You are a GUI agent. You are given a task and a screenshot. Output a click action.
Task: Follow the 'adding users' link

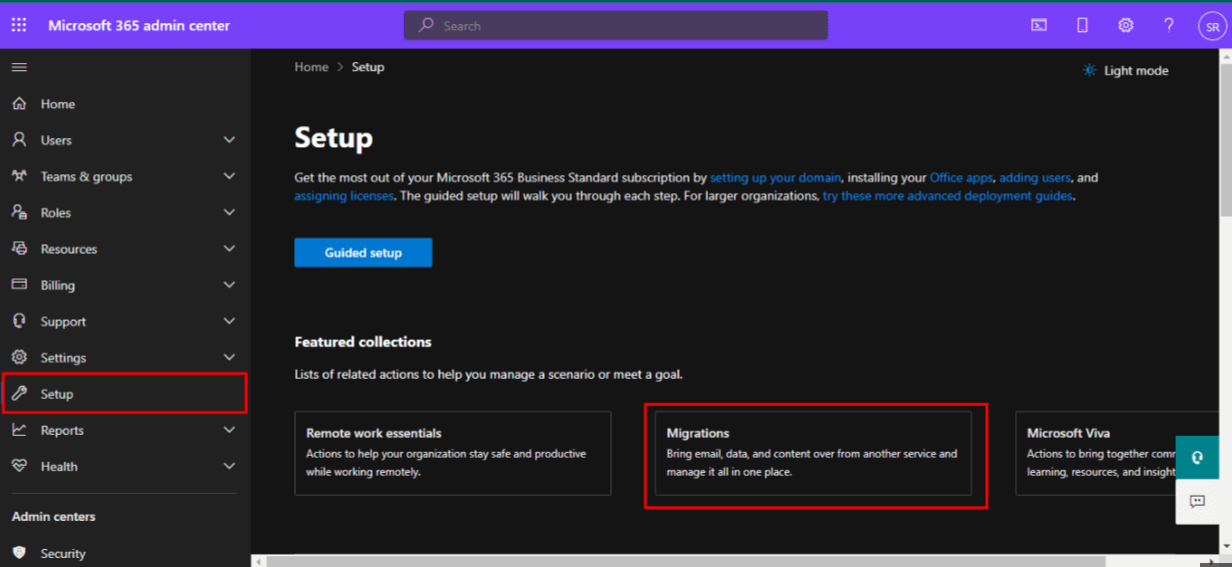point(1035,178)
